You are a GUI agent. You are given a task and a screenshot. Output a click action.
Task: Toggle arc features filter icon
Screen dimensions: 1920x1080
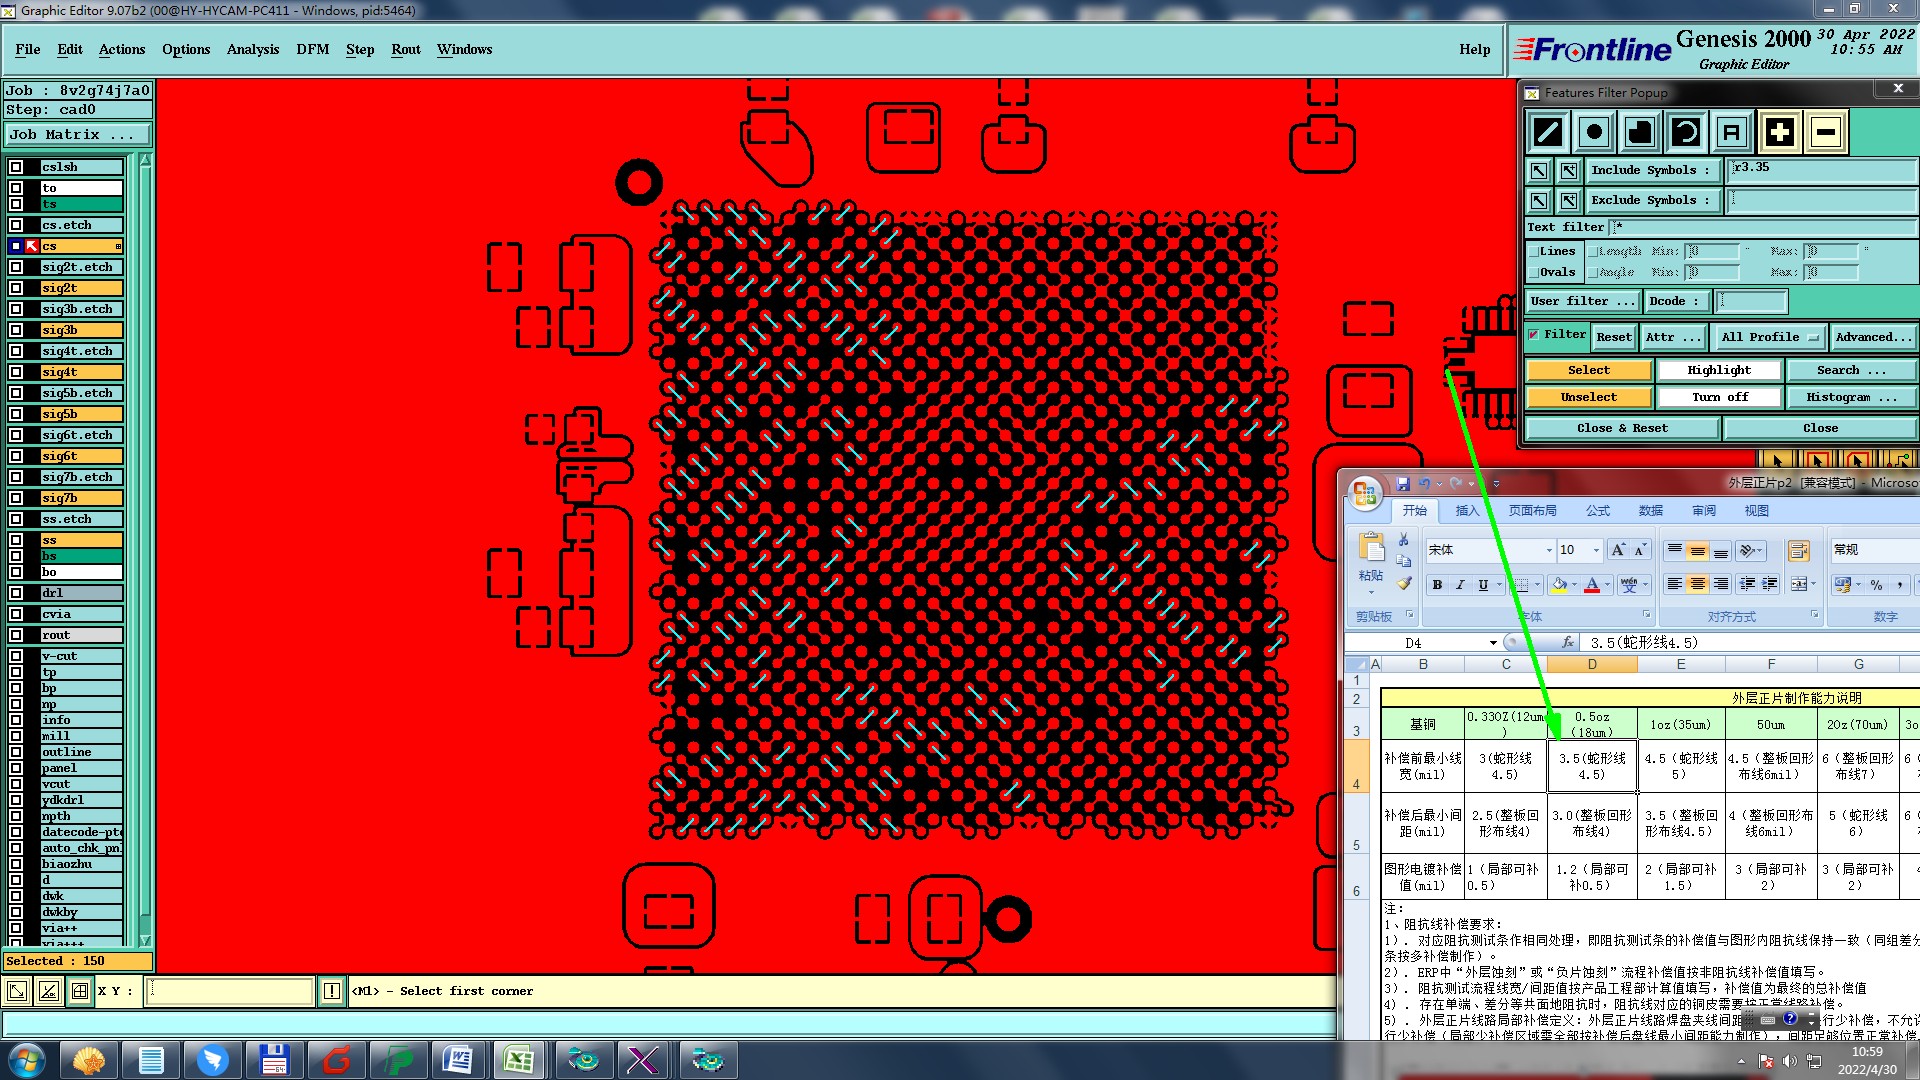[1686, 132]
